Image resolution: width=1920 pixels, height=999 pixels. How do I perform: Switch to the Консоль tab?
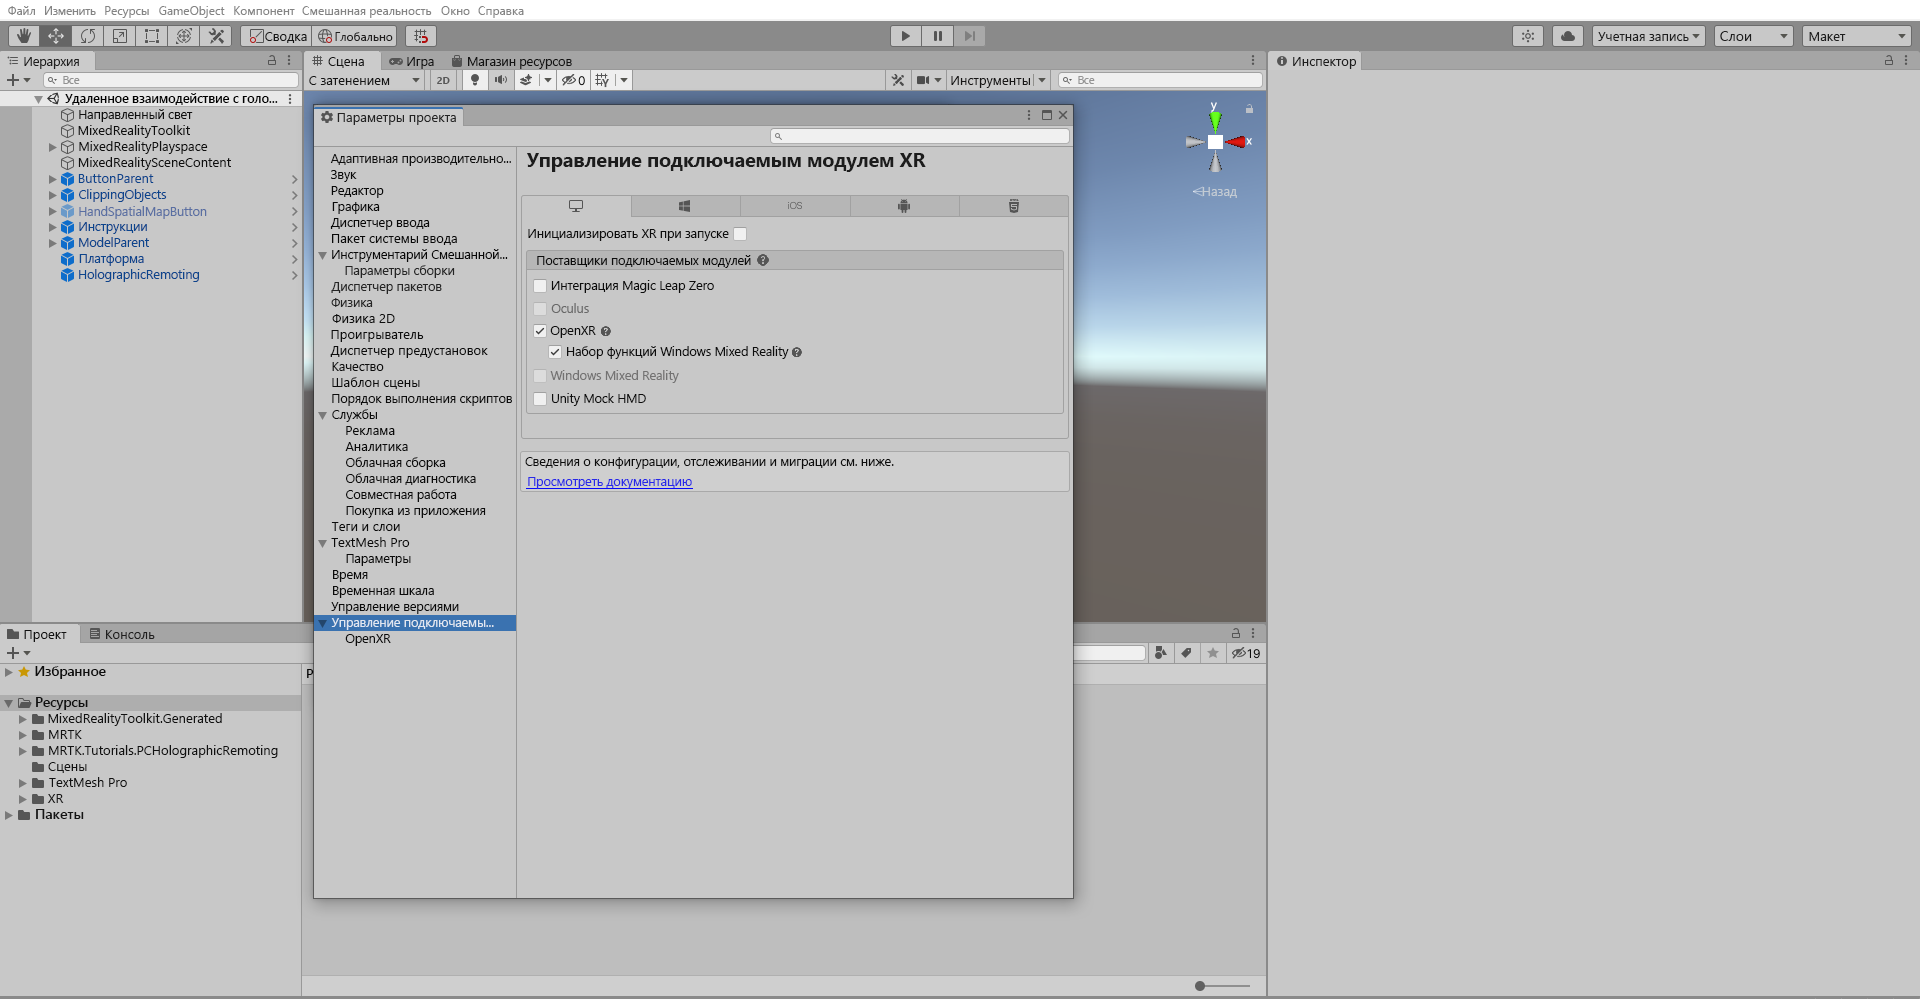point(122,634)
